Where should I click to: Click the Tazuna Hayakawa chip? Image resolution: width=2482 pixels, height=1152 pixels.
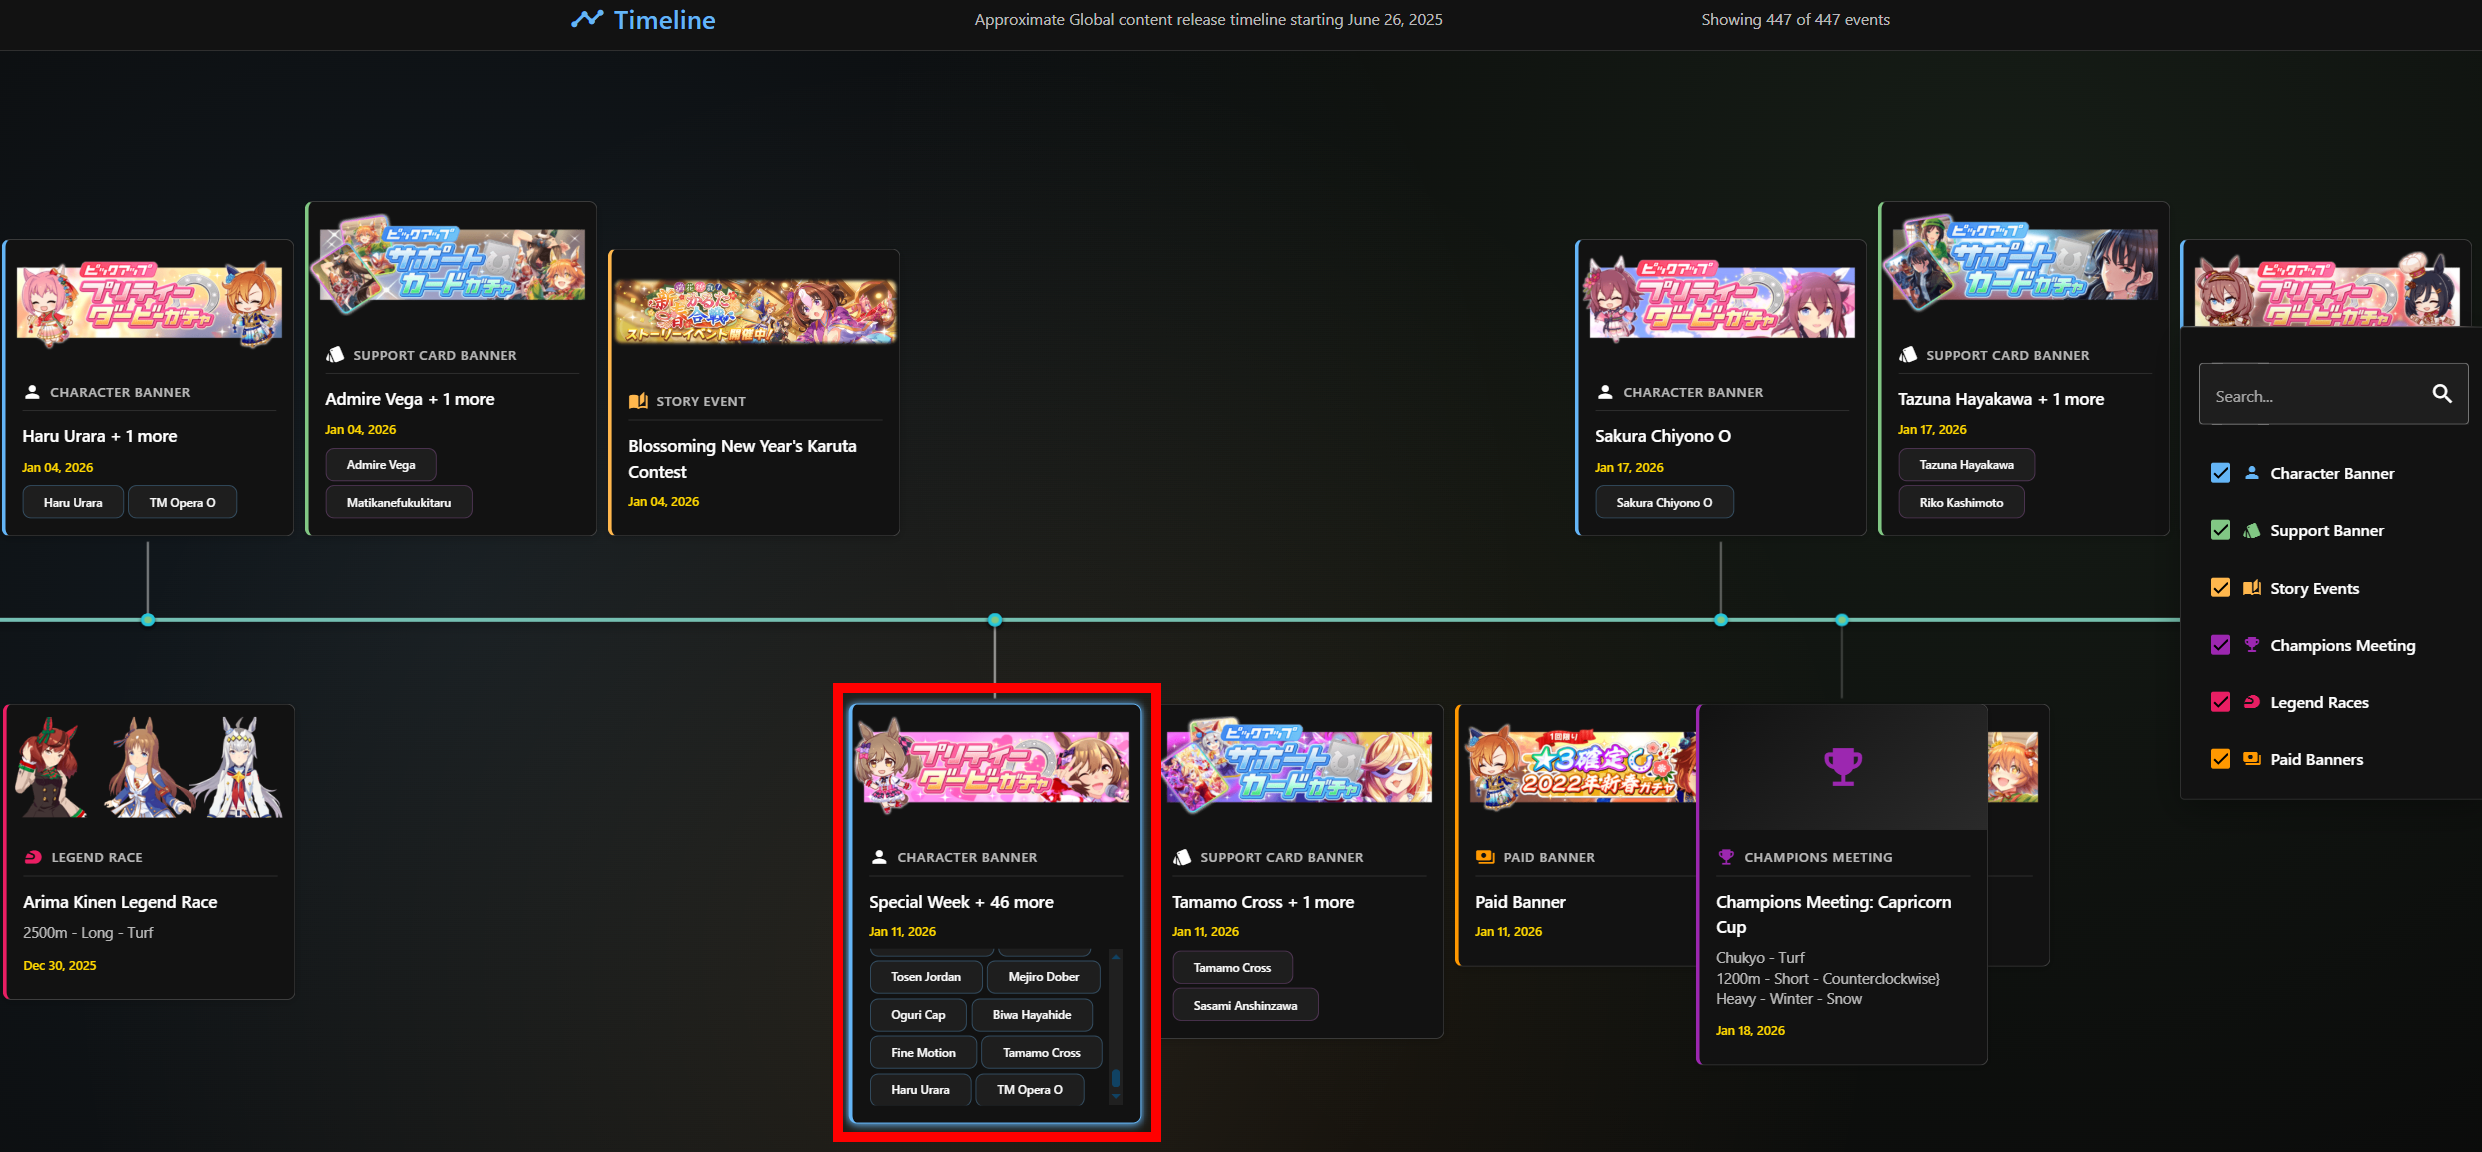click(1966, 464)
